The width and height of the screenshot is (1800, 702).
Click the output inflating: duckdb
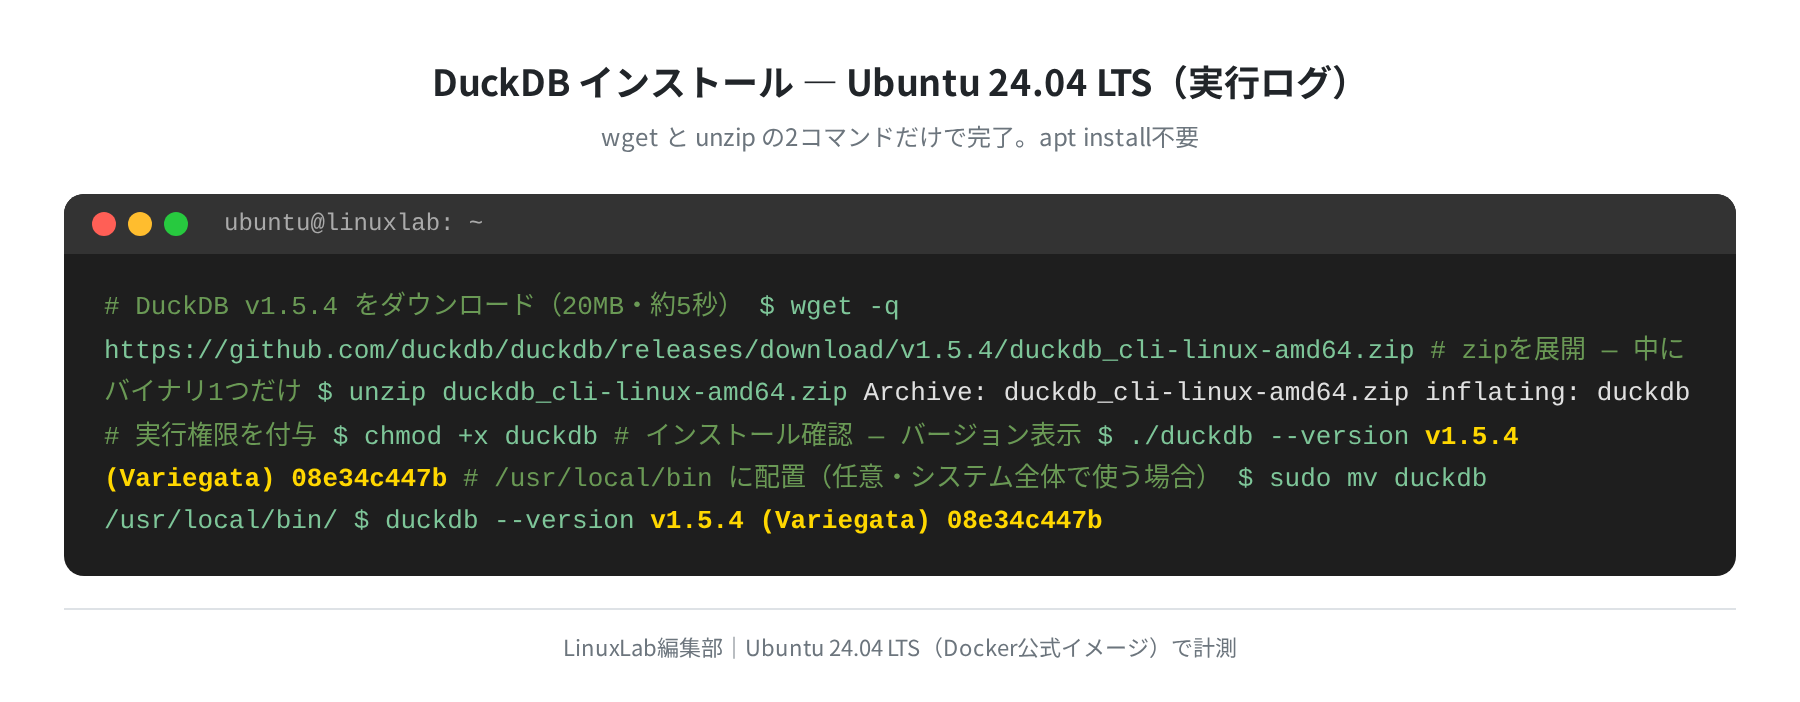pyautogui.click(x=1557, y=391)
